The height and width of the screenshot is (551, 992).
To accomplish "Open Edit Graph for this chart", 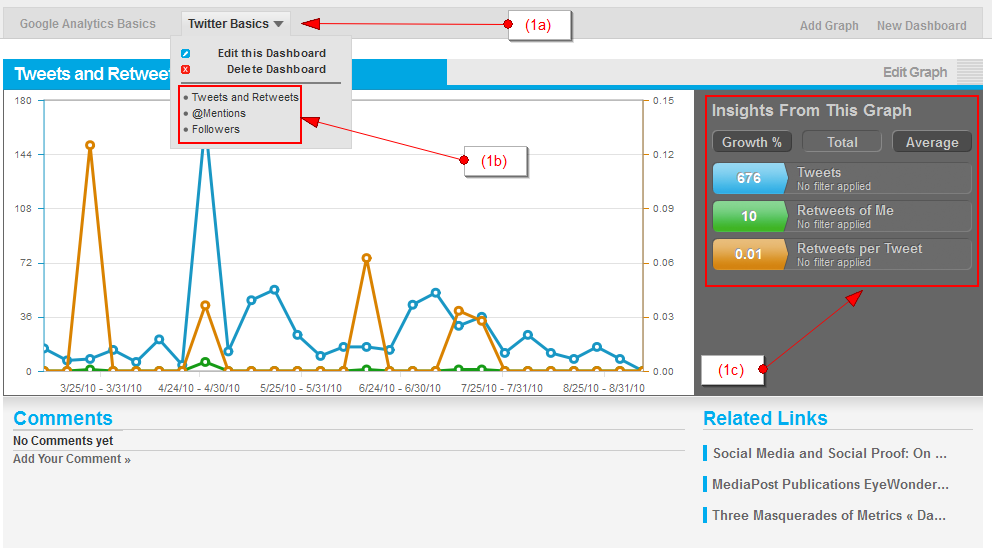I will (x=915, y=72).
